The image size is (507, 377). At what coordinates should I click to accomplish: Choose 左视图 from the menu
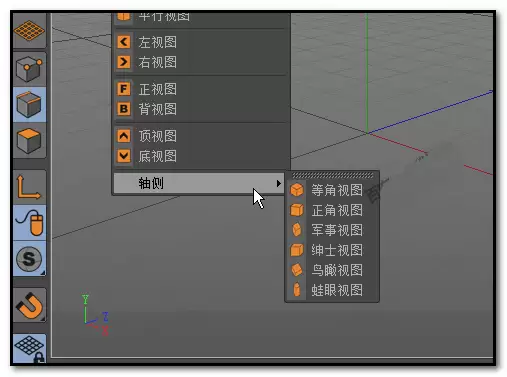click(200, 42)
